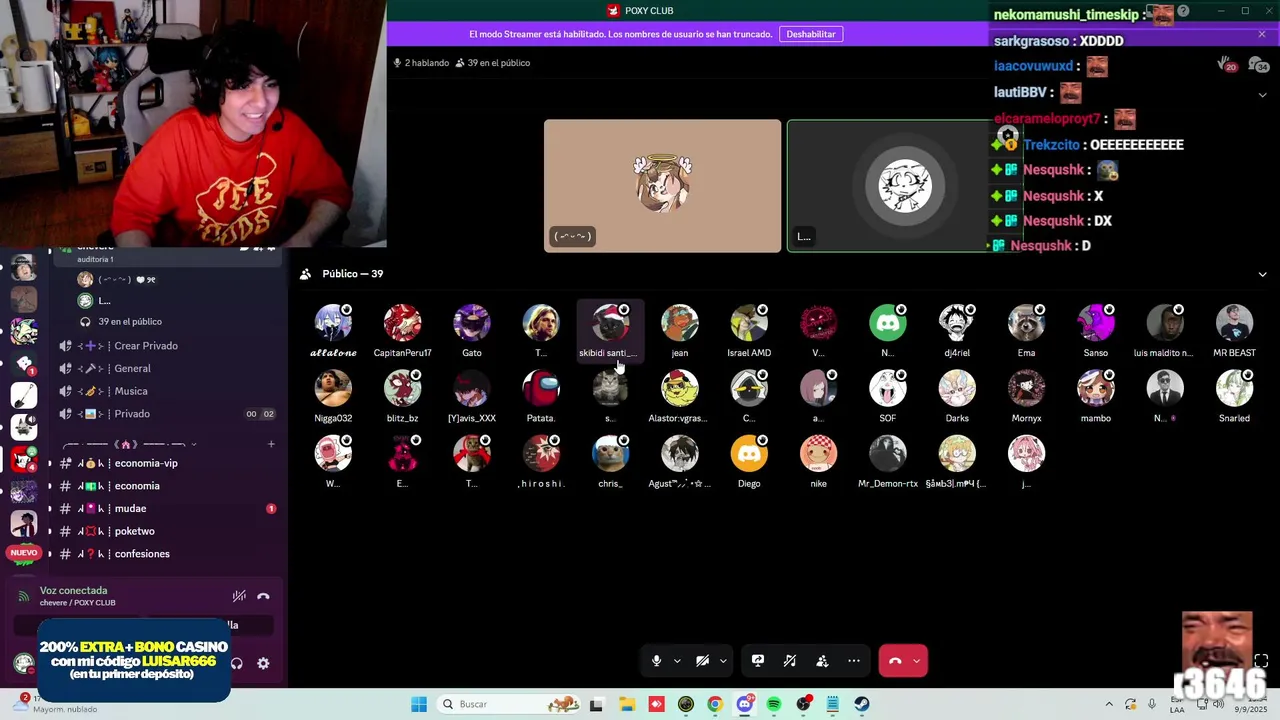The height and width of the screenshot is (720, 1280).
Task: Collapse the chat overlay with its chevron
Action: click(x=1262, y=94)
